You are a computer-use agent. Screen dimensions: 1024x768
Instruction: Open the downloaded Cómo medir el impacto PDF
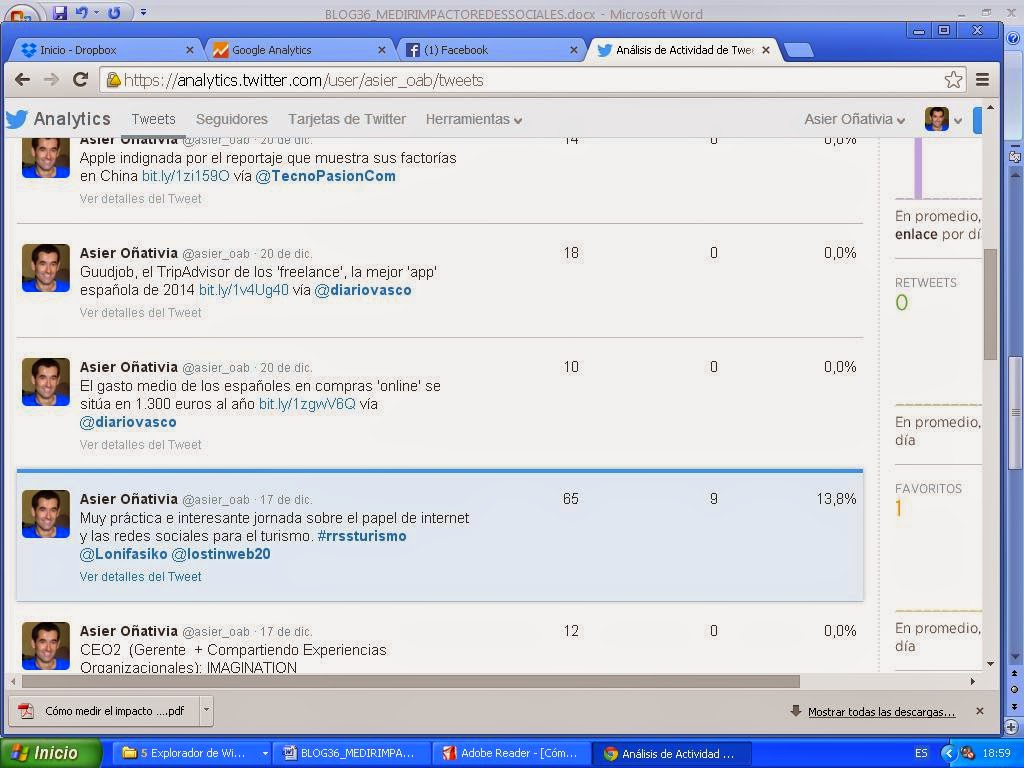(103, 711)
